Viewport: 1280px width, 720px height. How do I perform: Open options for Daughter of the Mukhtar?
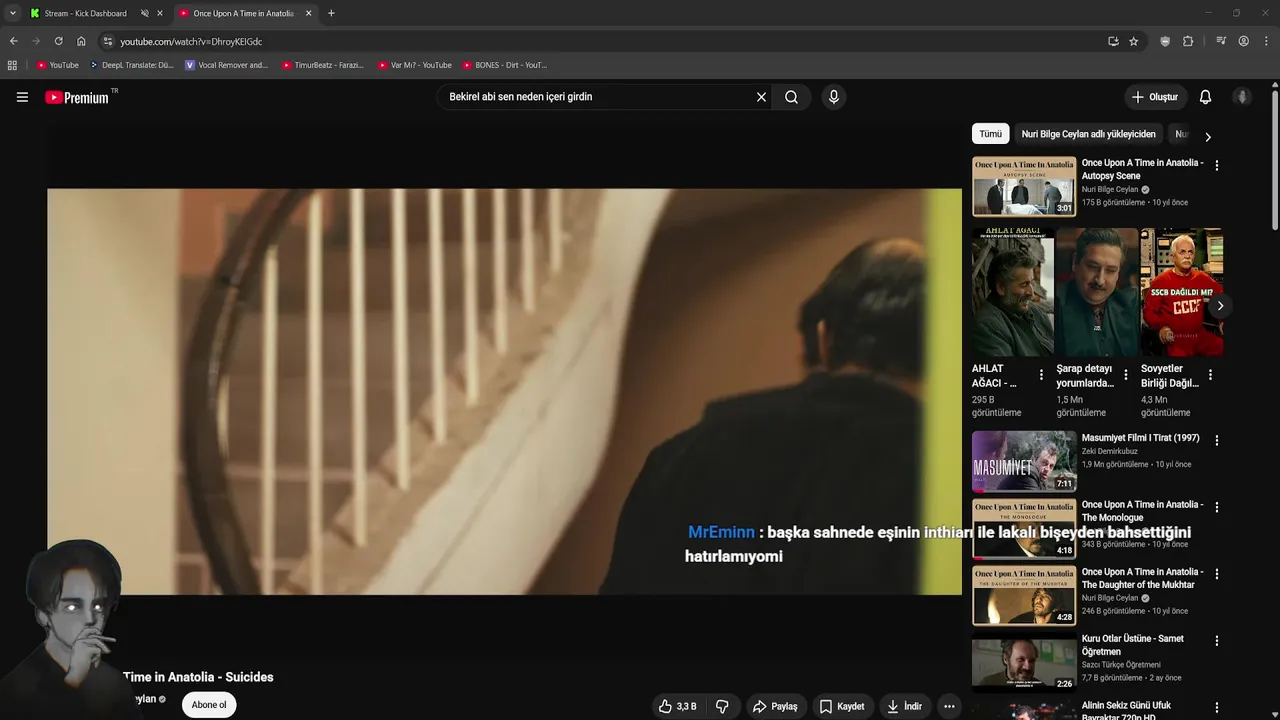(1217, 574)
